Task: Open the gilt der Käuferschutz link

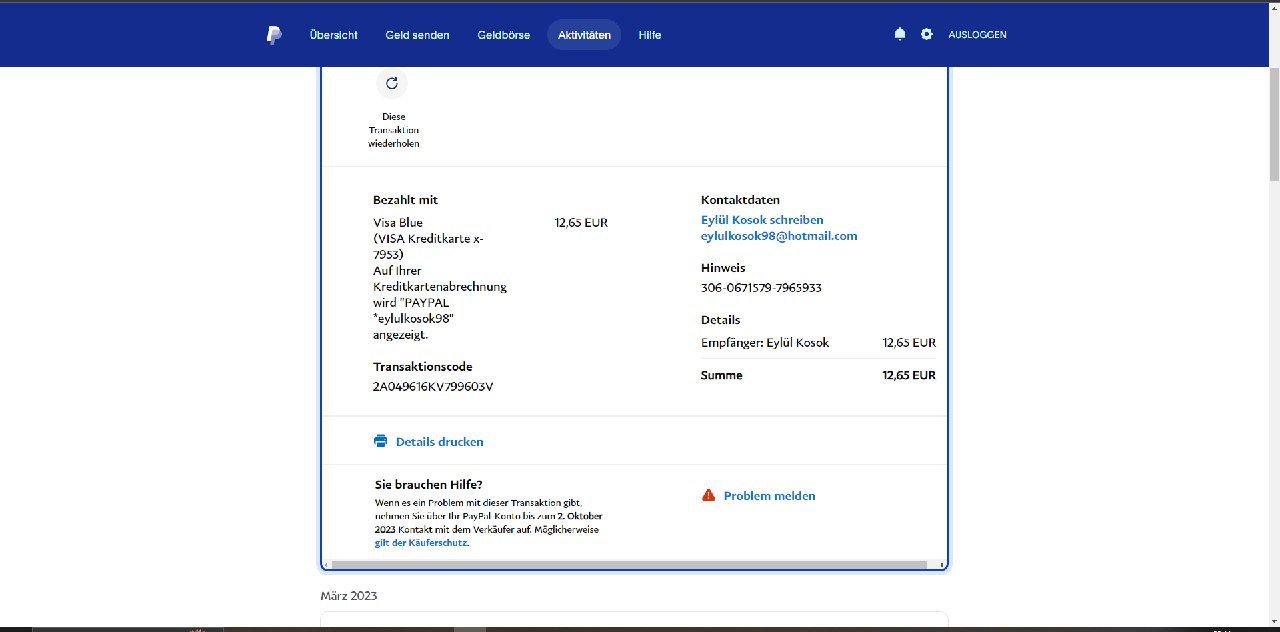Action: (421, 543)
